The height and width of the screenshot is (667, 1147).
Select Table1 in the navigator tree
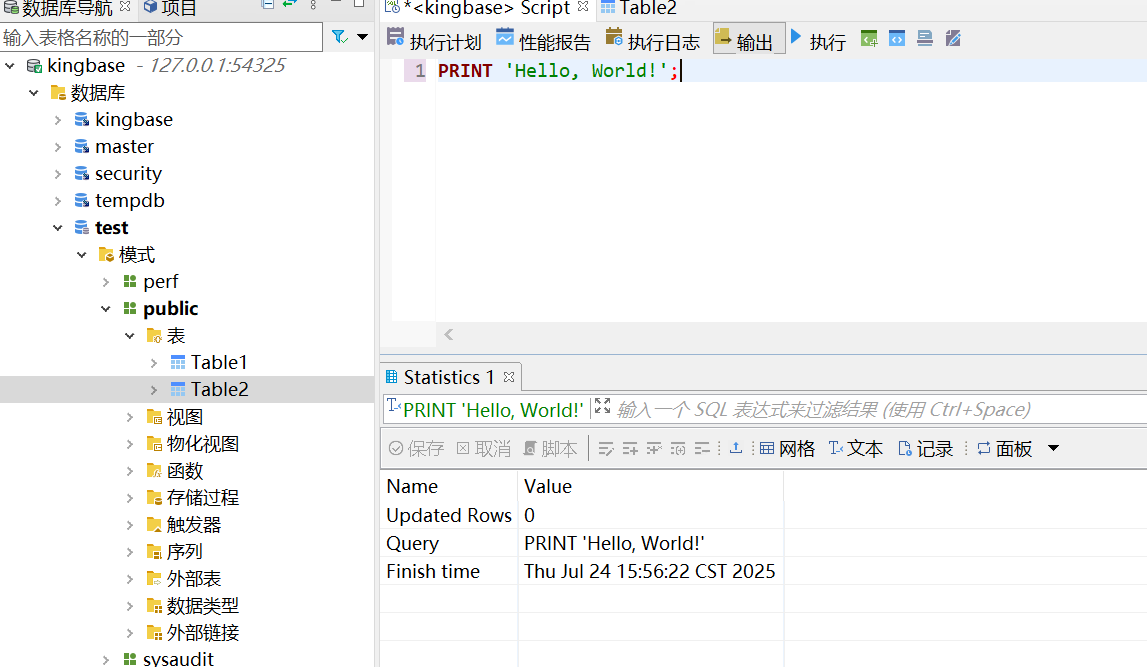click(219, 363)
